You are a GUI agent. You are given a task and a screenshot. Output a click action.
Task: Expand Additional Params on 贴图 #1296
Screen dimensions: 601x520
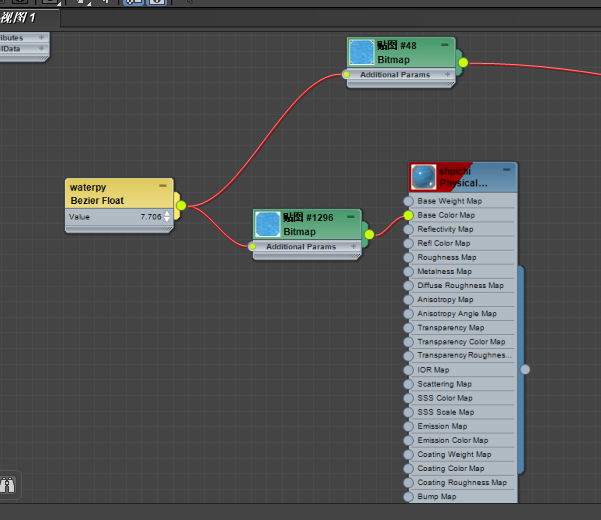(x=353, y=246)
